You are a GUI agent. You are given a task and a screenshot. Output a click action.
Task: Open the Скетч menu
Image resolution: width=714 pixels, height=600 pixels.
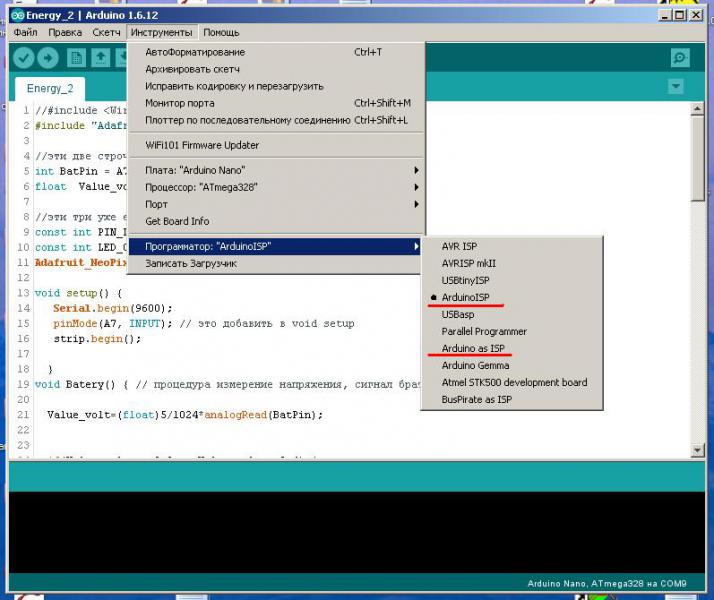point(107,33)
